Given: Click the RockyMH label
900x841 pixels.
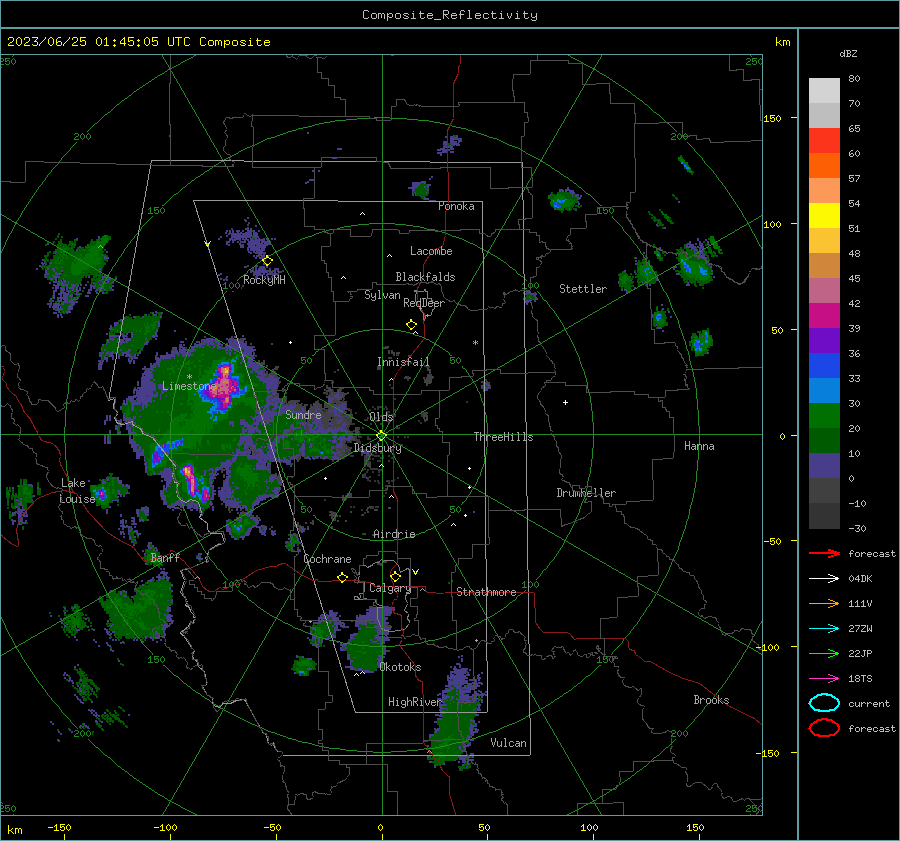Looking at the screenshot, I should coord(264,280).
